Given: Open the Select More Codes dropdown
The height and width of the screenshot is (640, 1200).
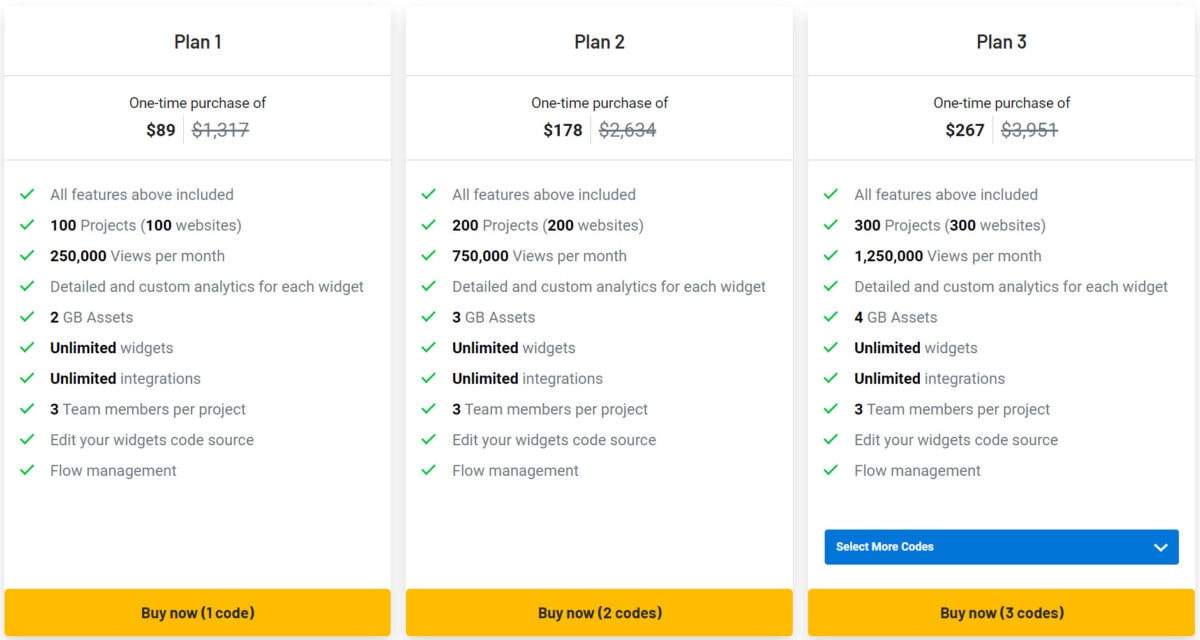Looking at the screenshot, I should point(1000,547).
